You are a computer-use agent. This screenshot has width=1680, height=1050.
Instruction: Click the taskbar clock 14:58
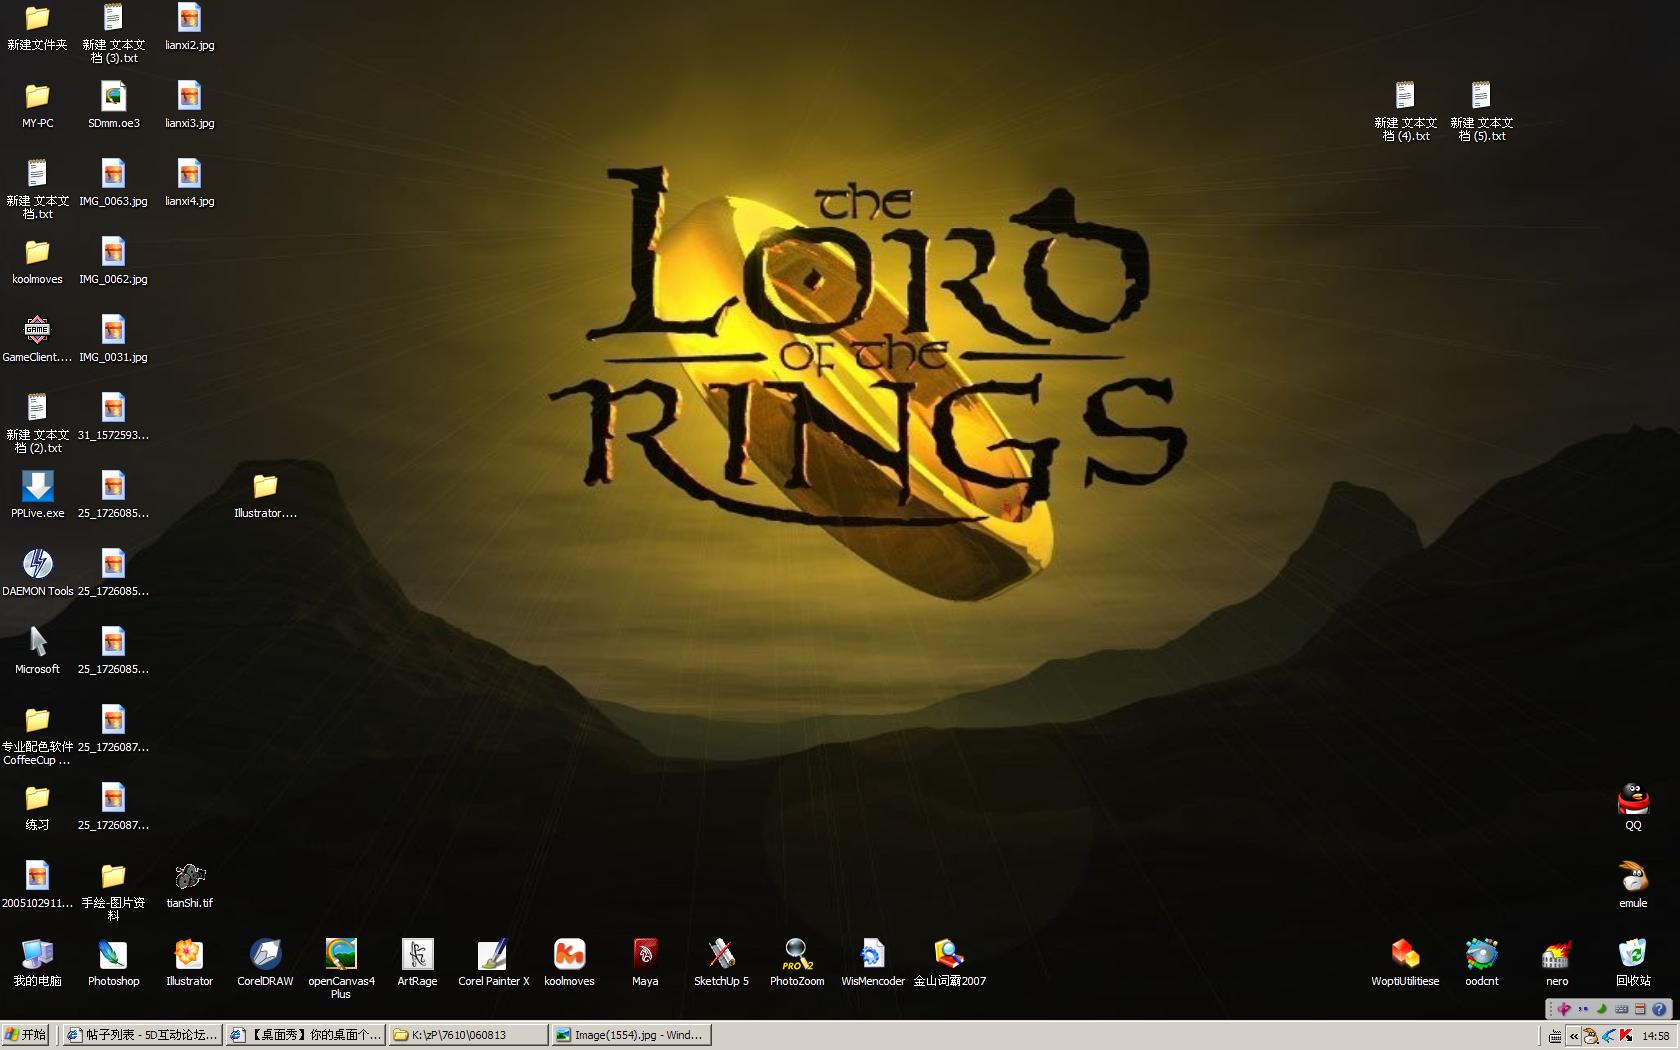coord(1656,1036)
